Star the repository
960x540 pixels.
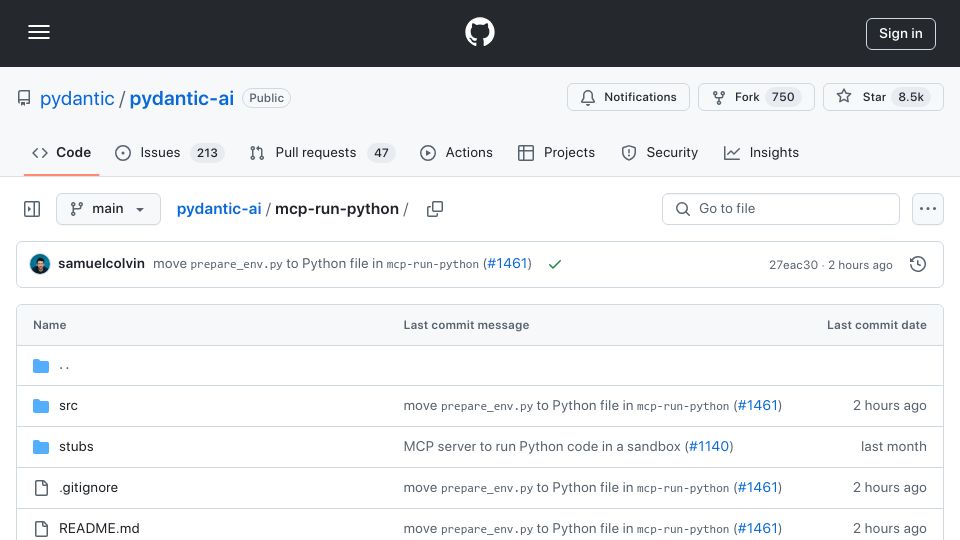[883, 97]
